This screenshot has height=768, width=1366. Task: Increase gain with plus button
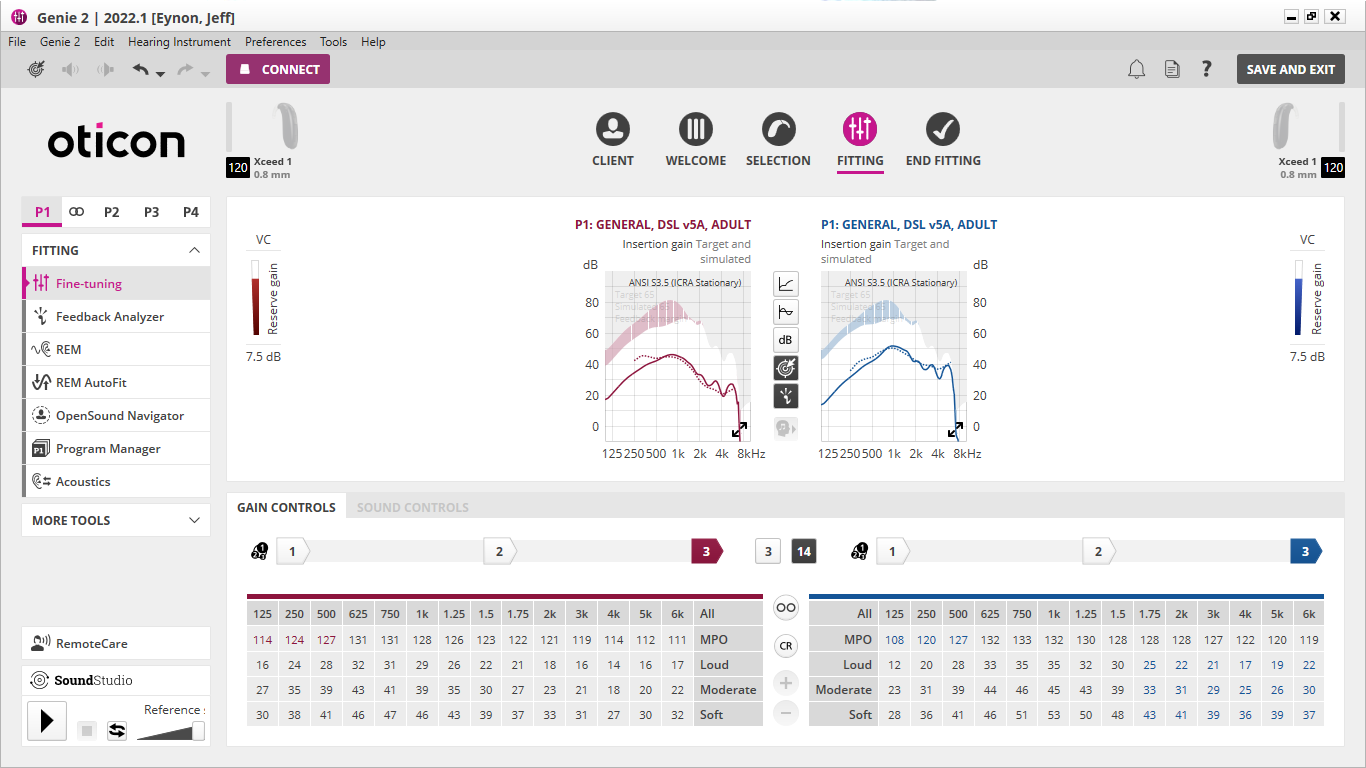786,683
